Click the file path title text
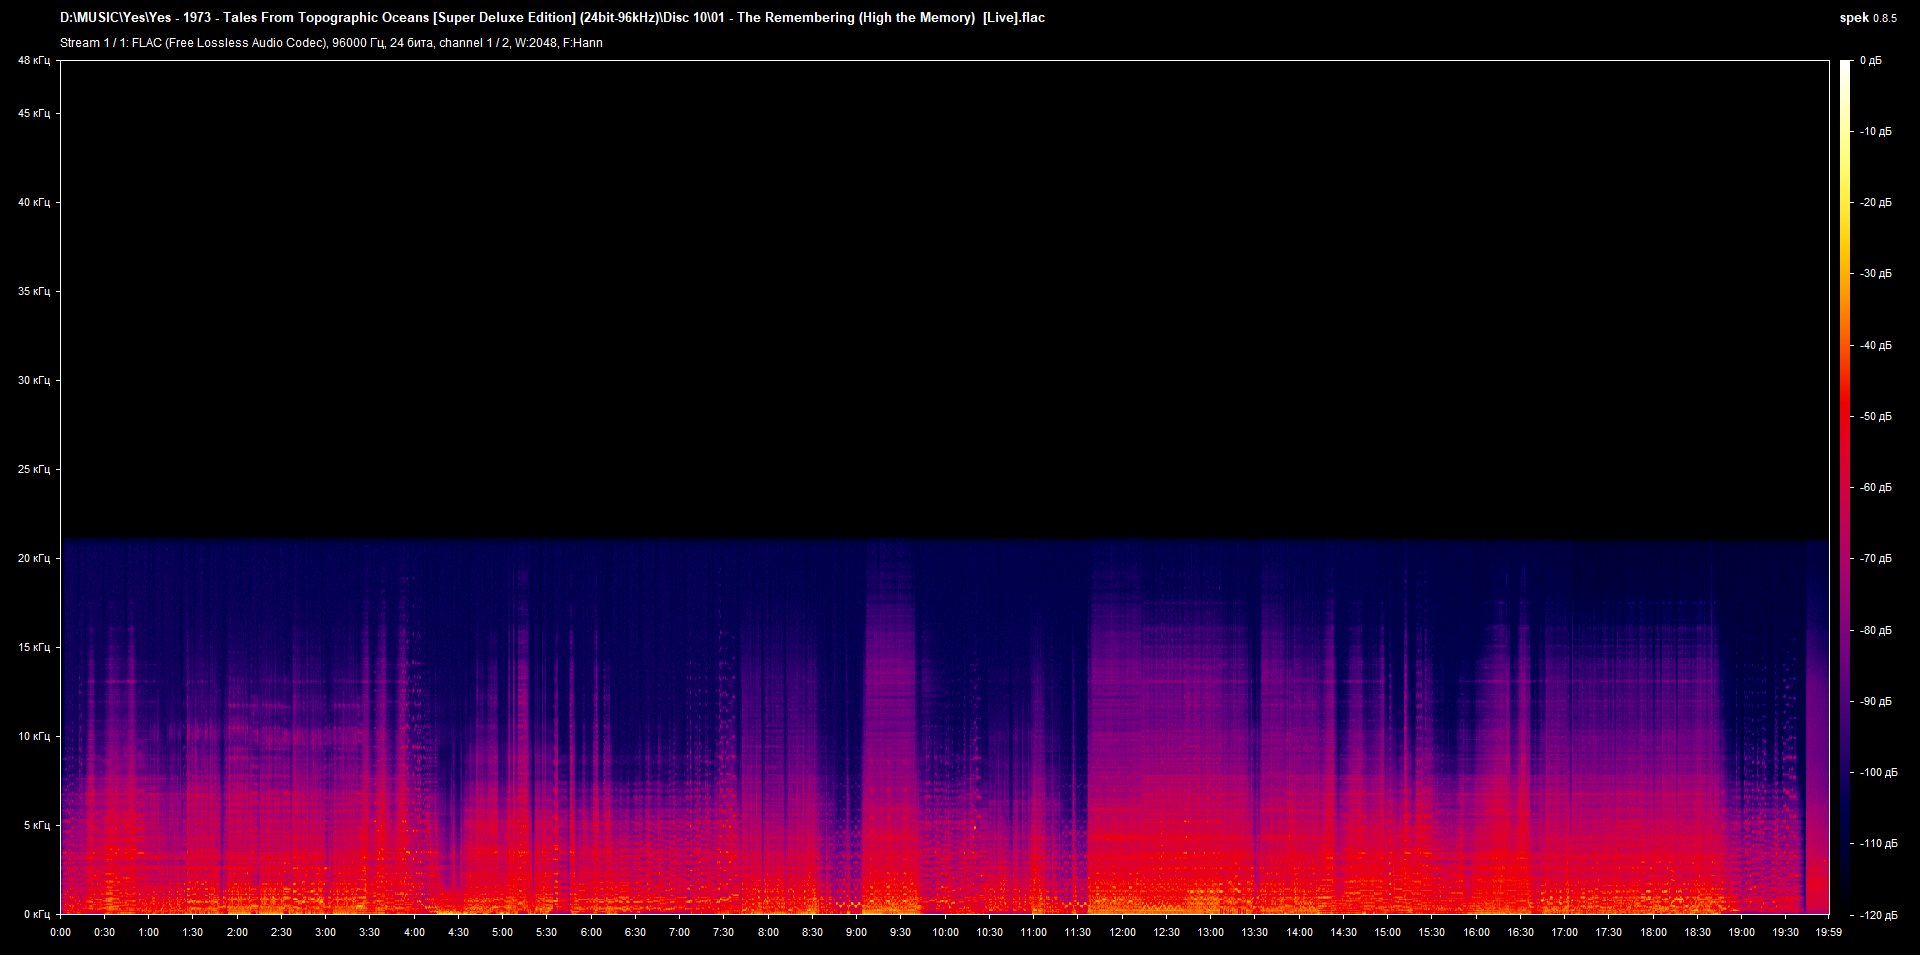This screenshot has width=1920, height=955. tap(552, 17)
